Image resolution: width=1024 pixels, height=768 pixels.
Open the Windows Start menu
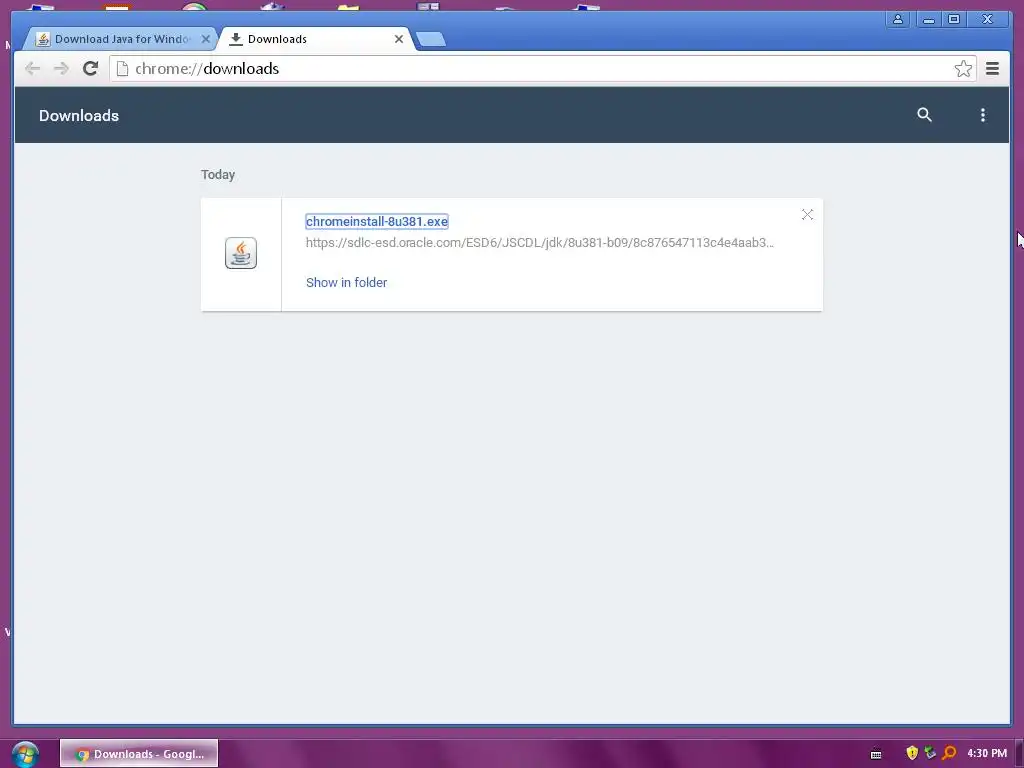[25, 754]
